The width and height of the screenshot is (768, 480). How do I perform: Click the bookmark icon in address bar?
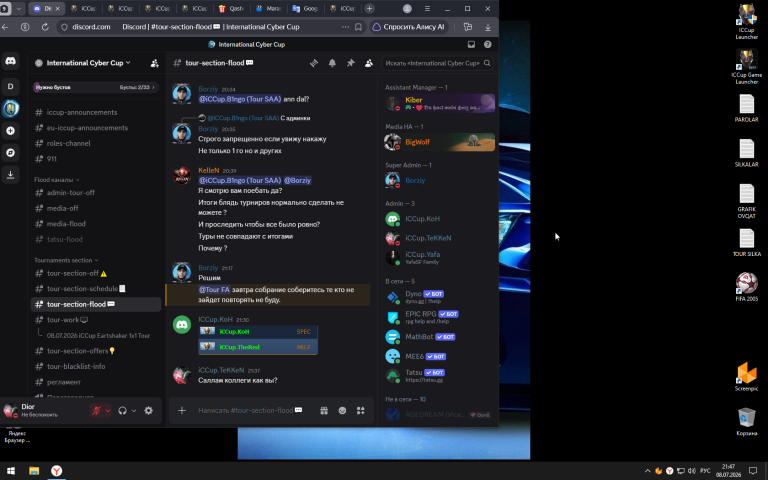[x=358, y=27]
